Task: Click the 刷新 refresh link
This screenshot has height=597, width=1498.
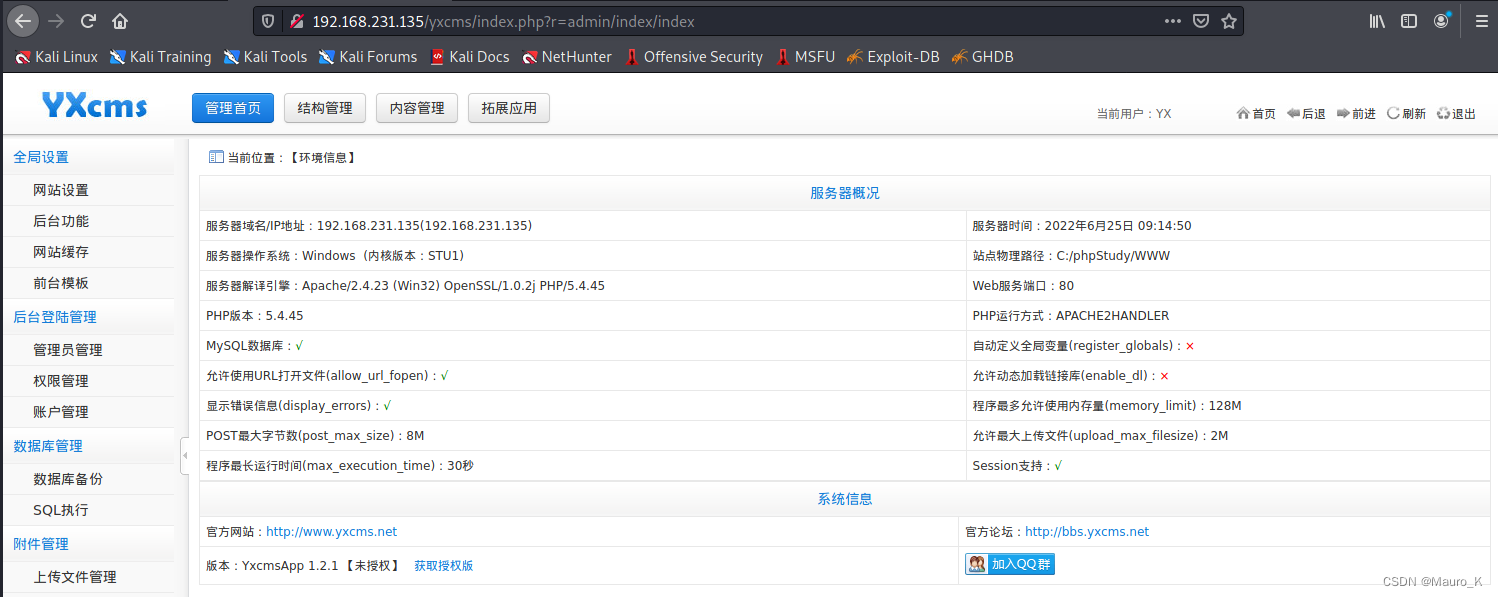Action: (x=1406, y=113)
